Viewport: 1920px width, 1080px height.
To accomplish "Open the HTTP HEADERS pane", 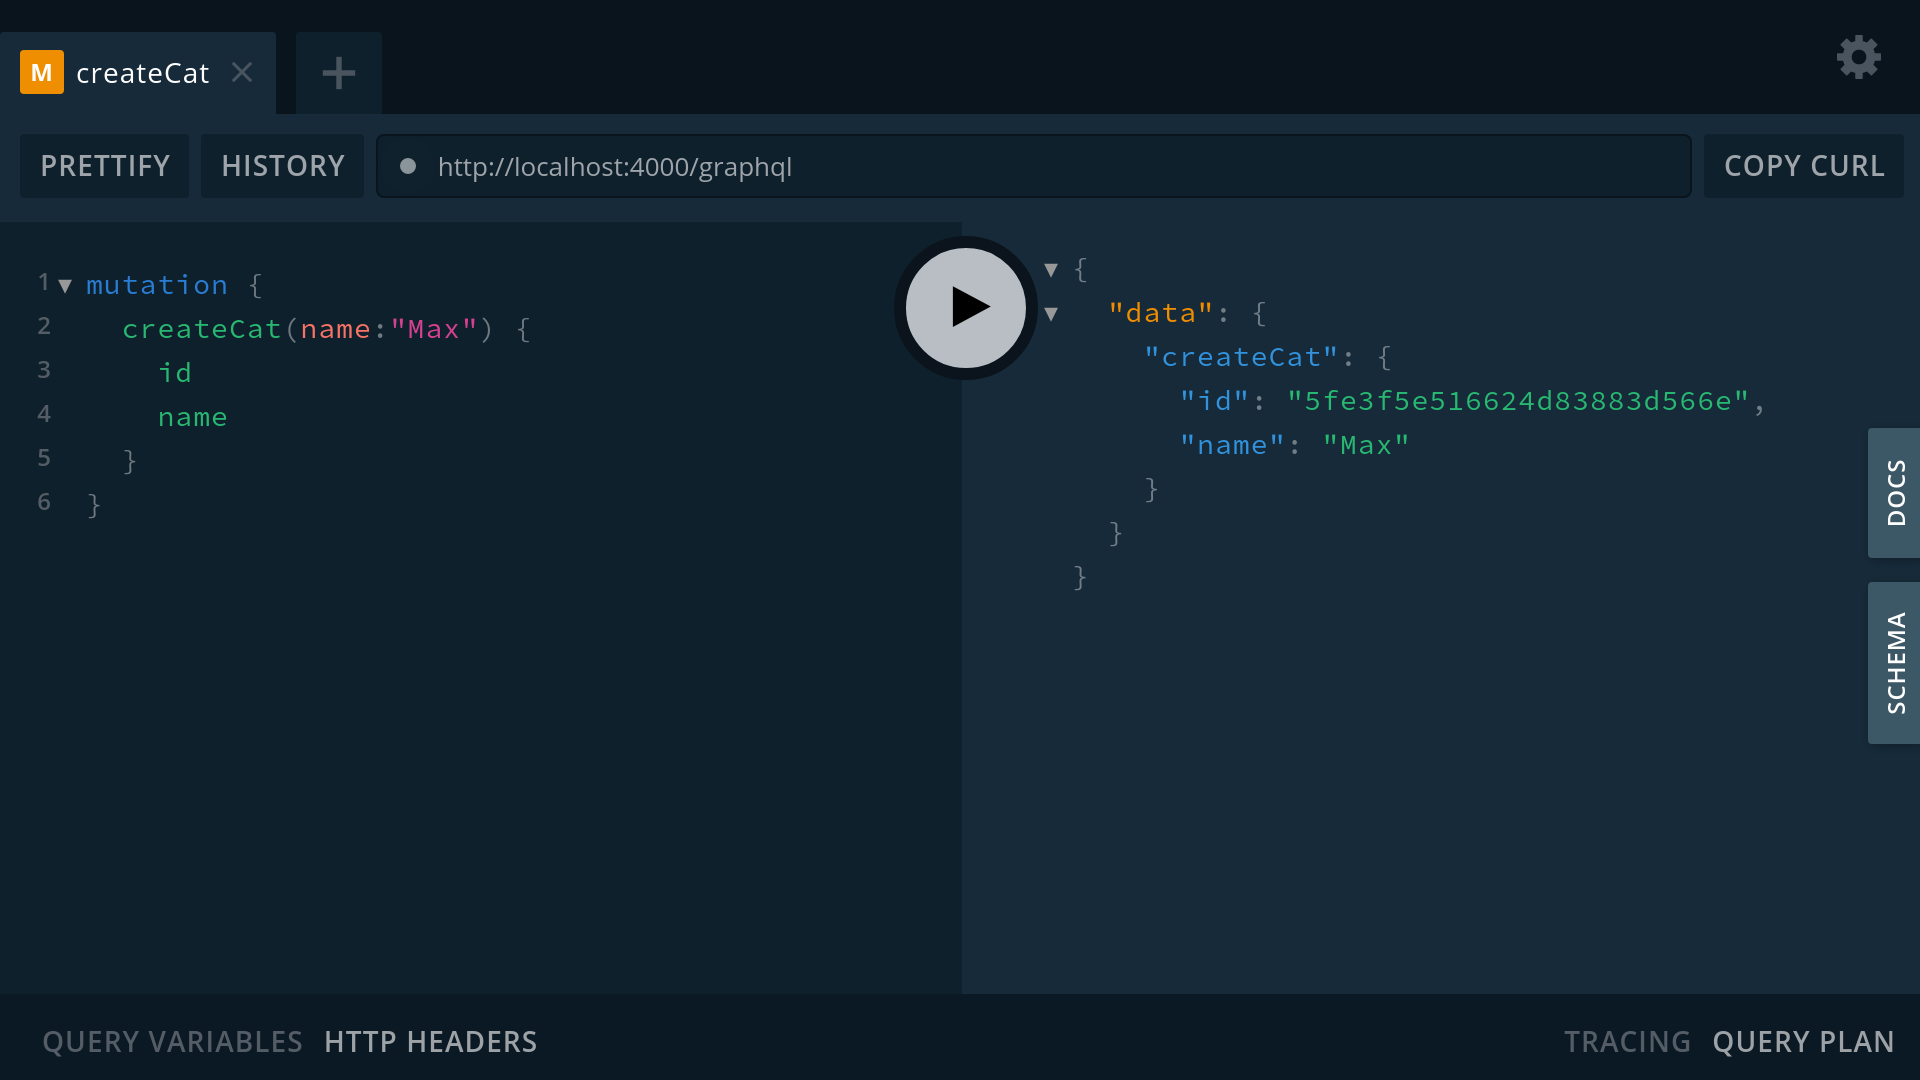I will (x=430, y=1041).
